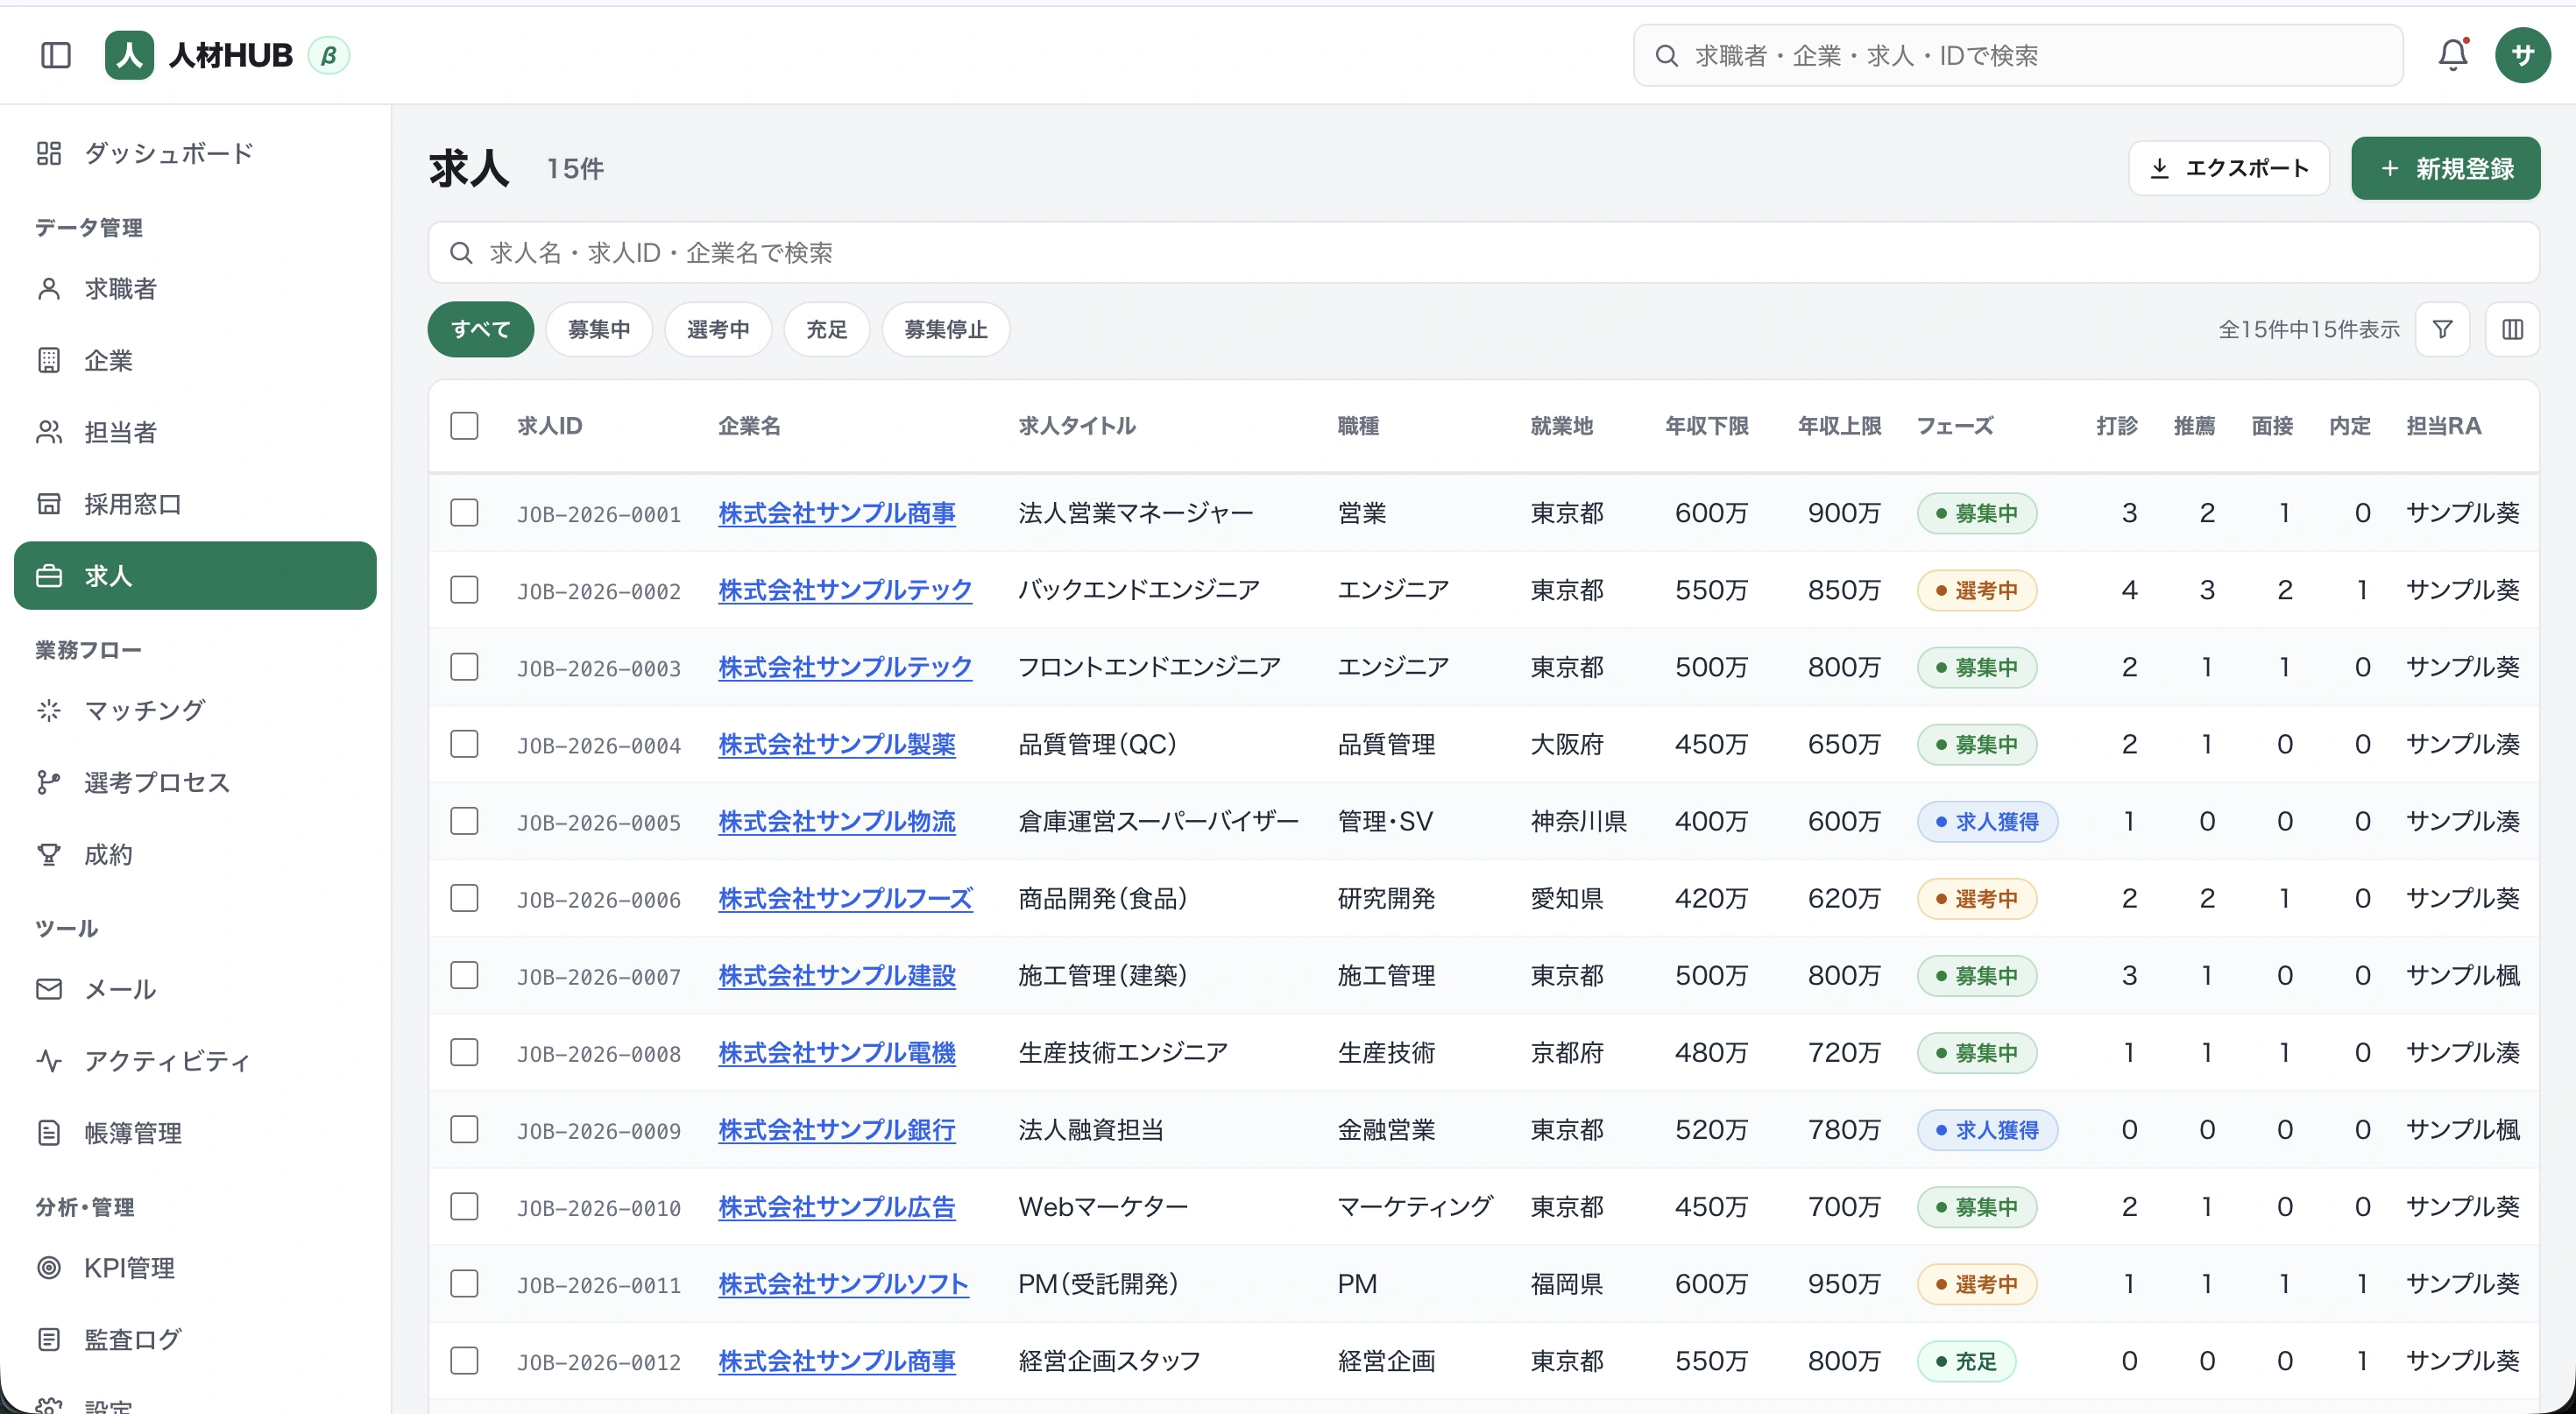Click the 新規登録 button

(2446, 168)
